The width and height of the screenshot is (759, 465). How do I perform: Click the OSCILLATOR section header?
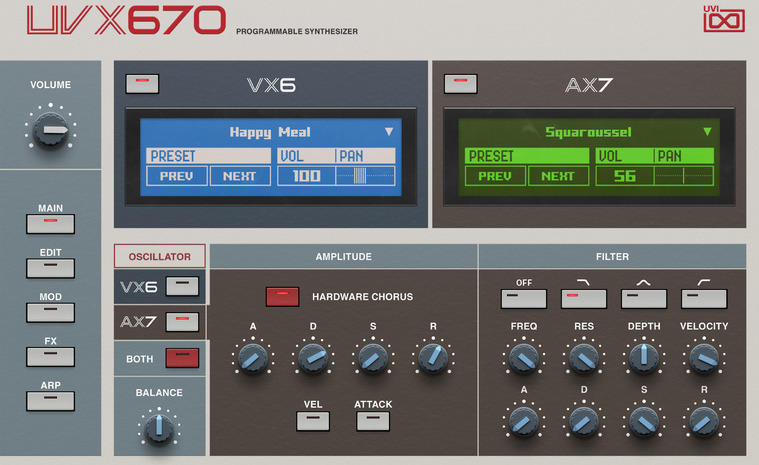pyautogui.click(x=160, y=256)
